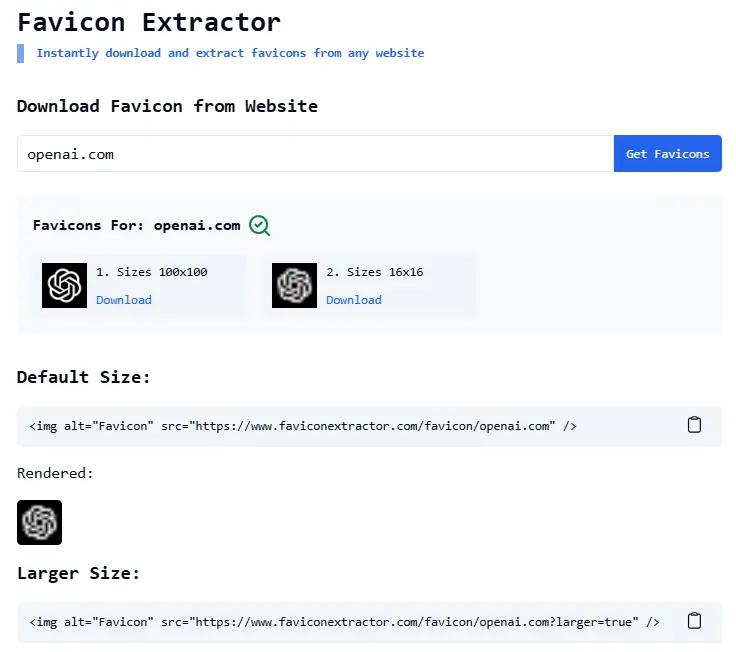Select the 100x100 OpenAI favicon thumbnail
Viewport: 736px width, 652px height.
pos(65,285)
